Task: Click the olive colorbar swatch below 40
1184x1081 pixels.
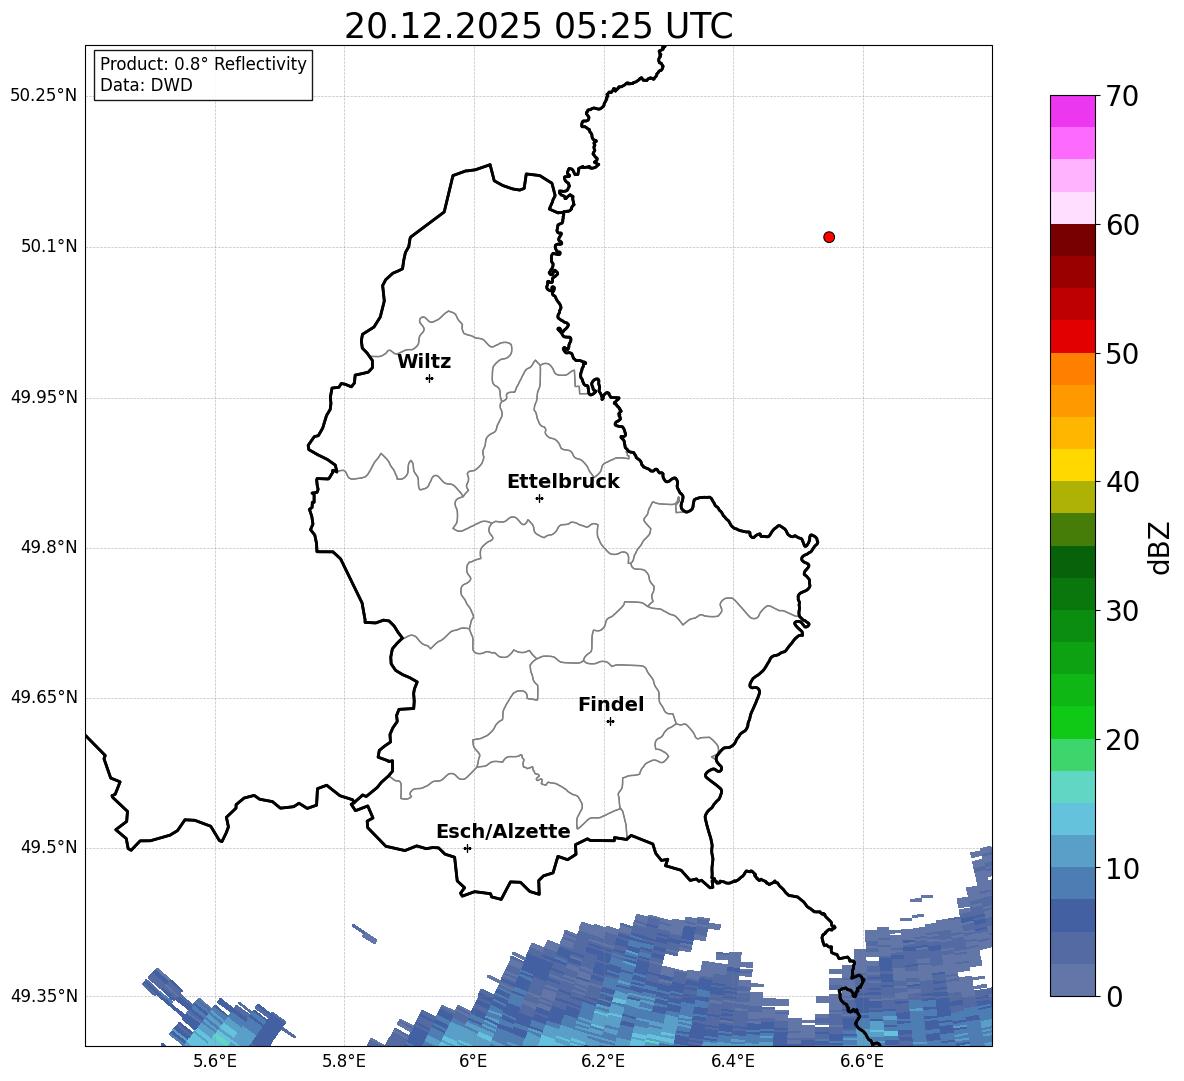Action: point(1072,497)
